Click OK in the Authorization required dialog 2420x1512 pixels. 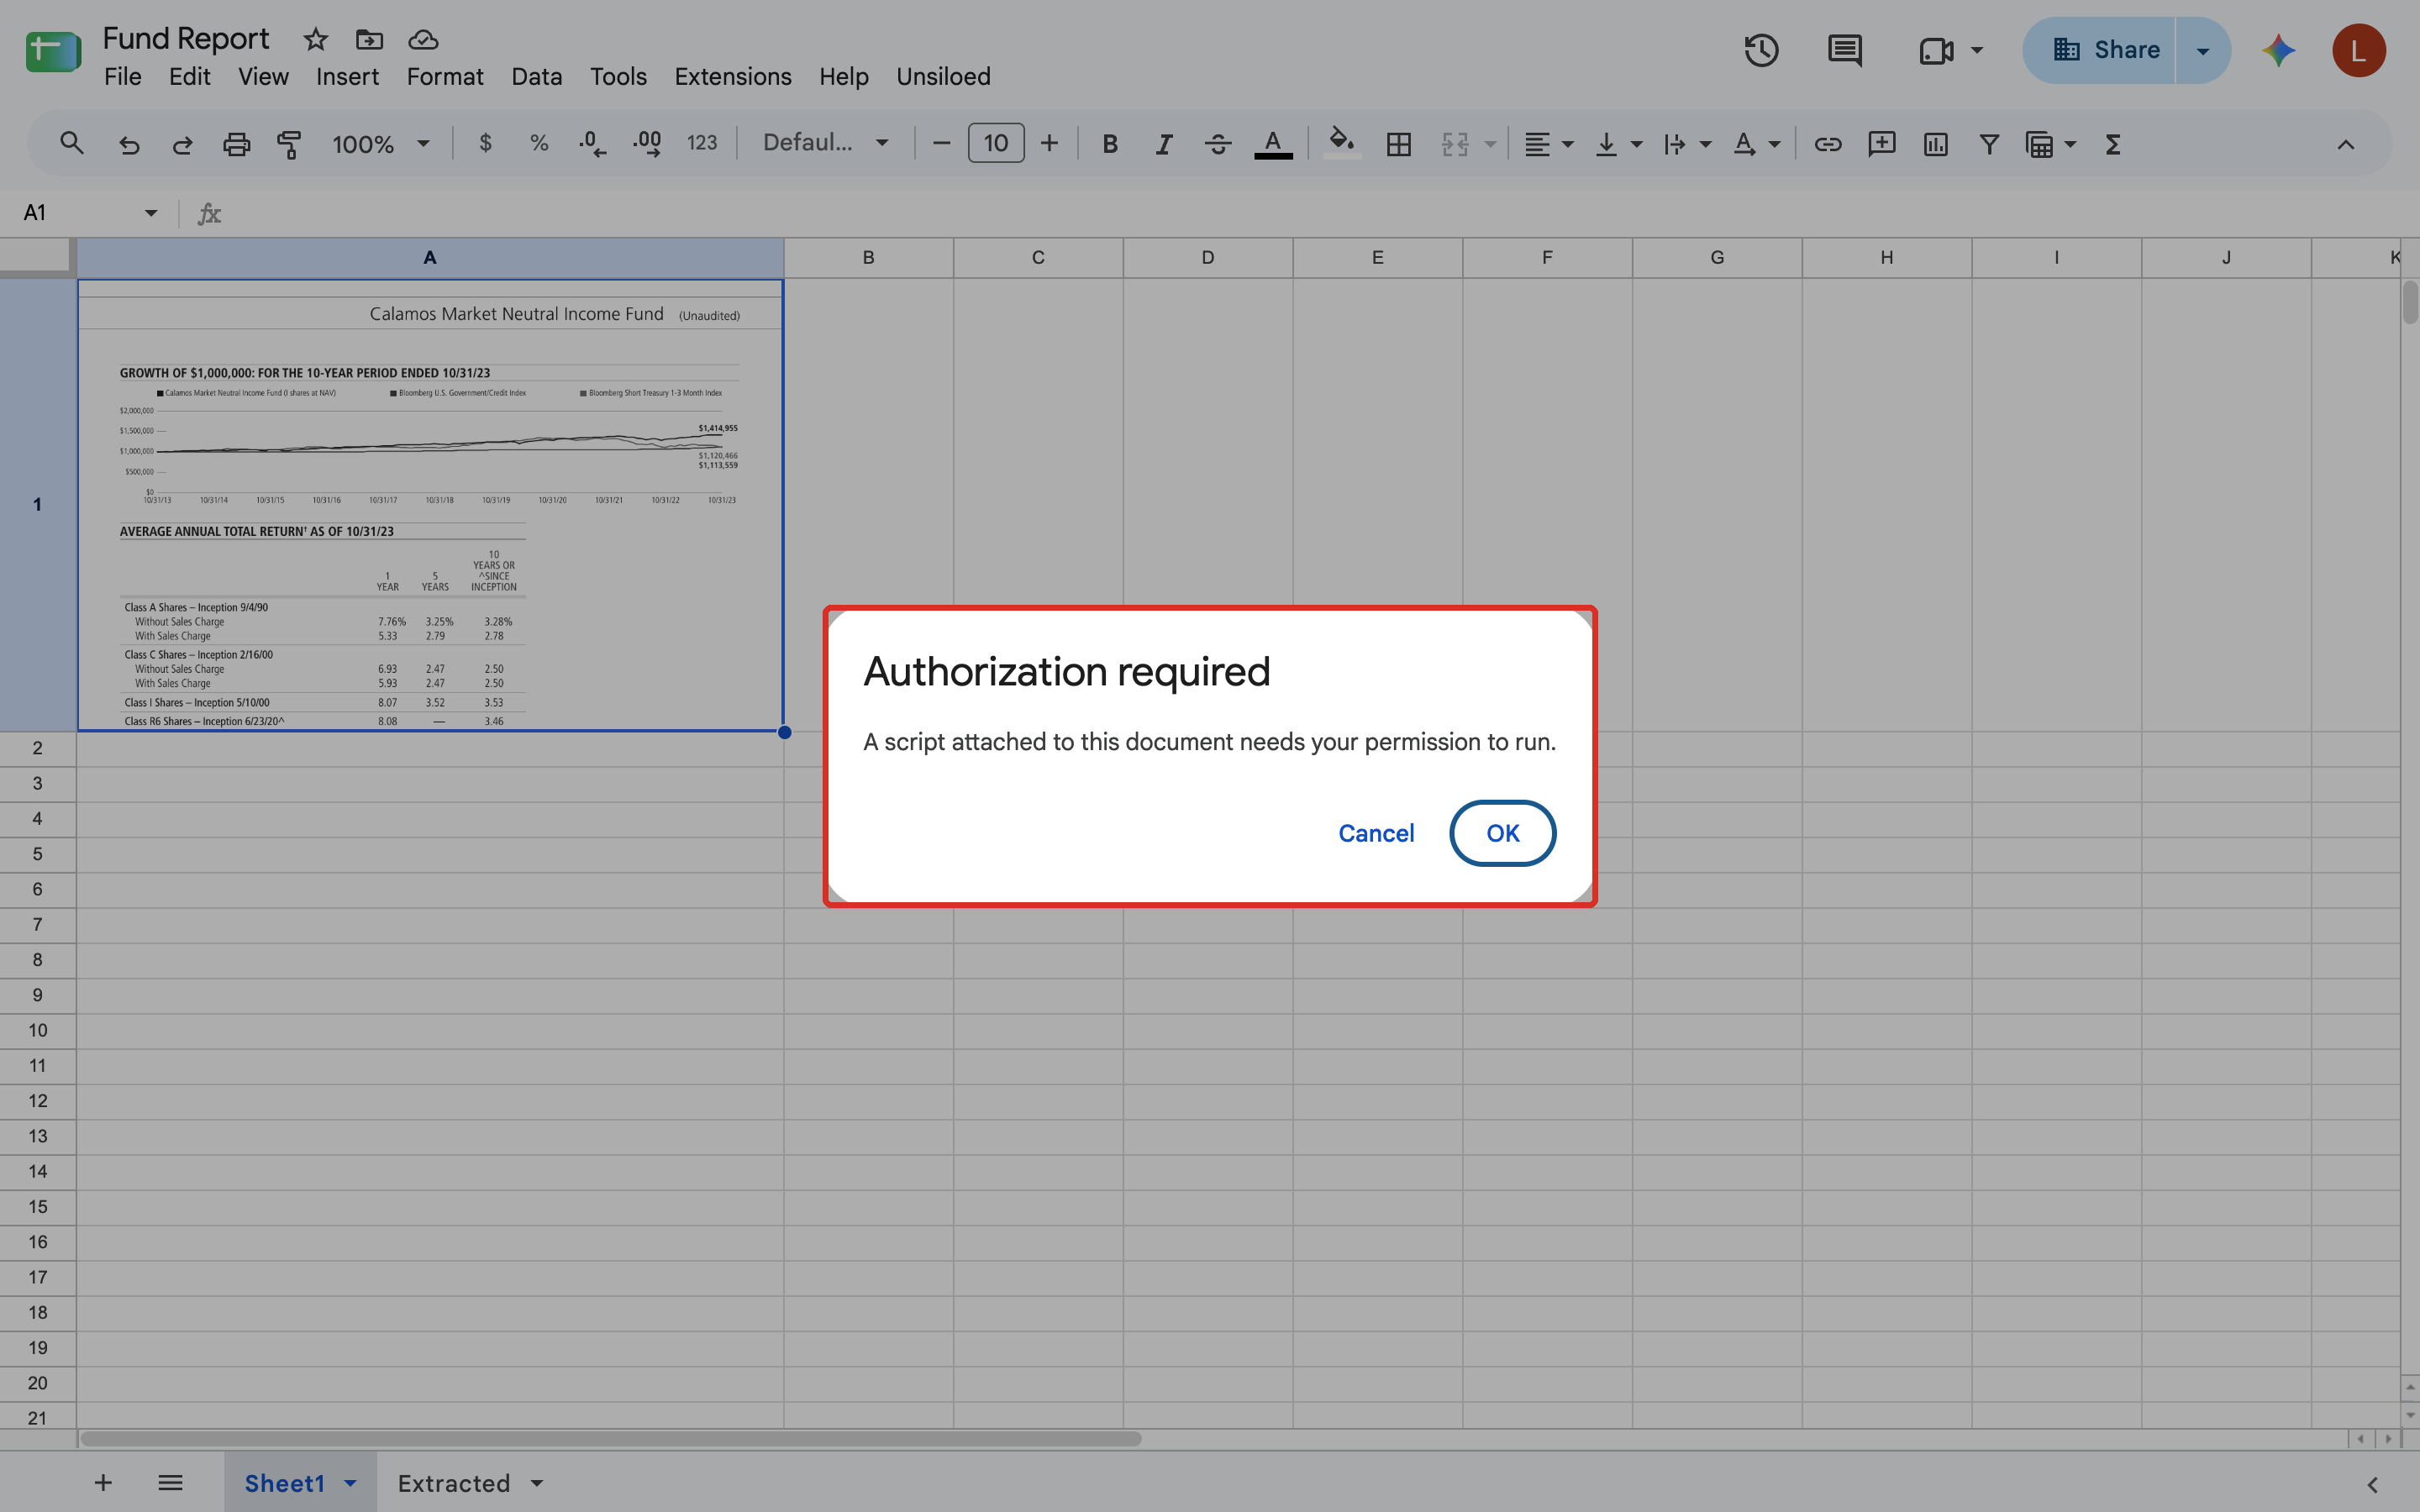(x=1502, y=833)
